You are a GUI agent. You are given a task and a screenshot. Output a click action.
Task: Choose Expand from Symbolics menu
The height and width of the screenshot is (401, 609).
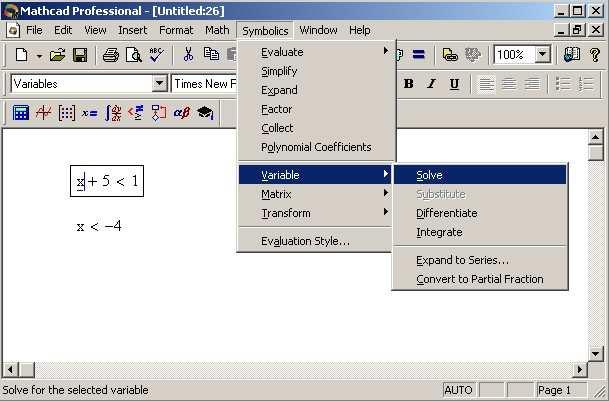coord(316,90)
